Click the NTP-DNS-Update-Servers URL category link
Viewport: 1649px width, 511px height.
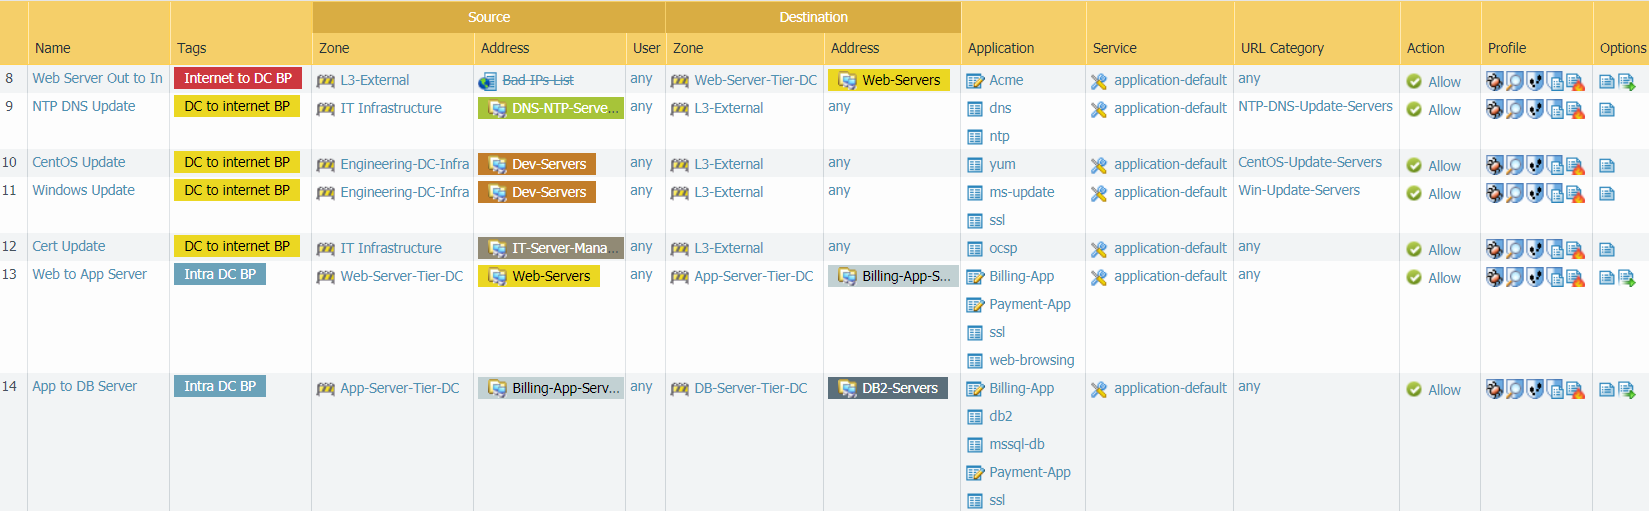click(1314, 106)
